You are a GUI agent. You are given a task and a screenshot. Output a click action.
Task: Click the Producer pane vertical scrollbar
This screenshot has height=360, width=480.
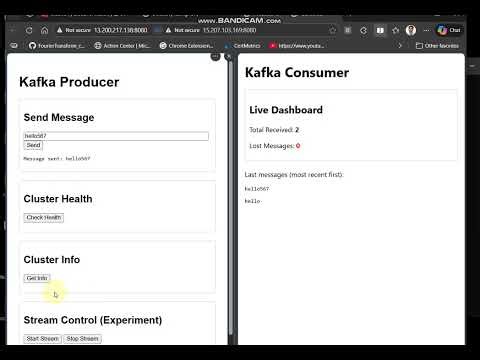[231, 197]
